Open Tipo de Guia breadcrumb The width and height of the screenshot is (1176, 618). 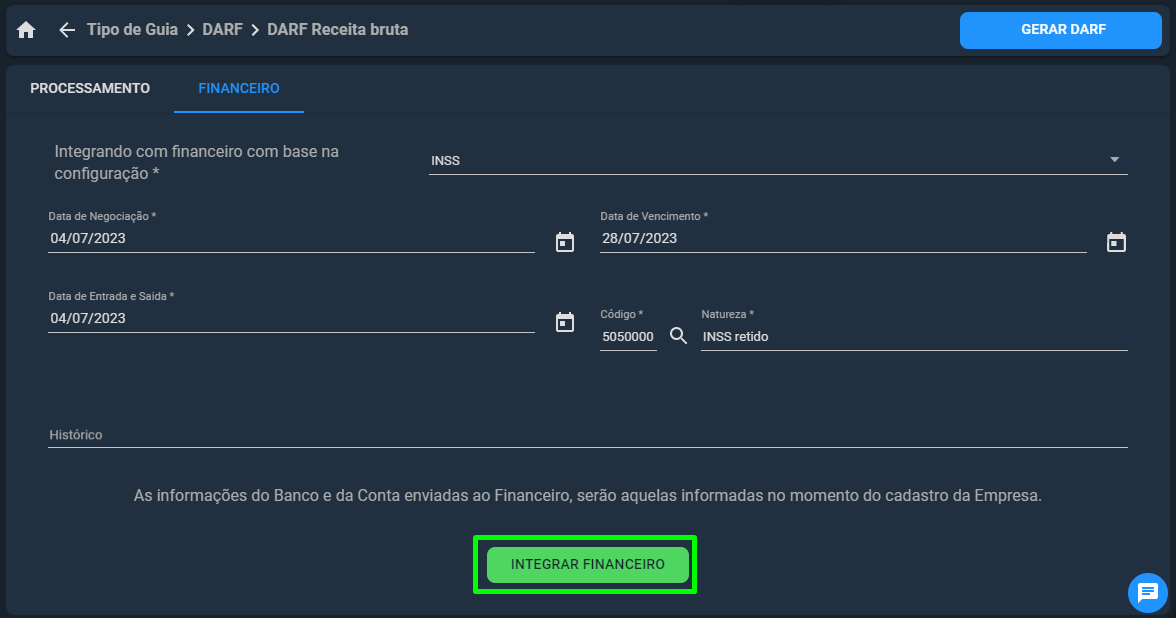[132, 30]
